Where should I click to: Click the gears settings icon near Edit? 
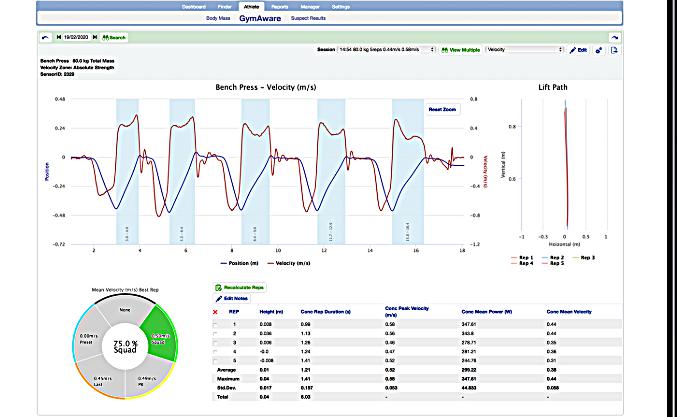point(597,48)
